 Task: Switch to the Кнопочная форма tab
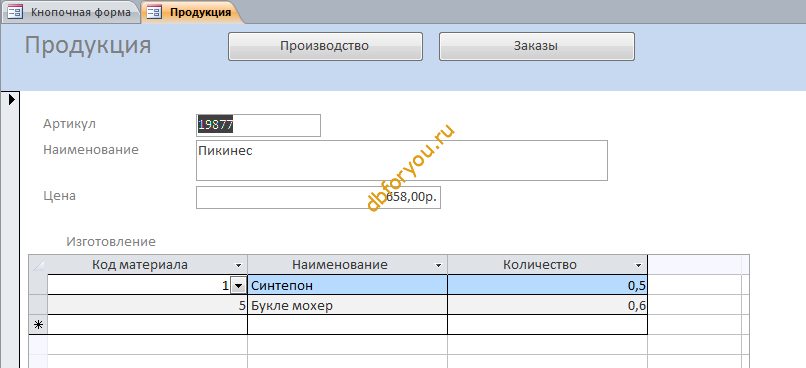click(70, 12)
